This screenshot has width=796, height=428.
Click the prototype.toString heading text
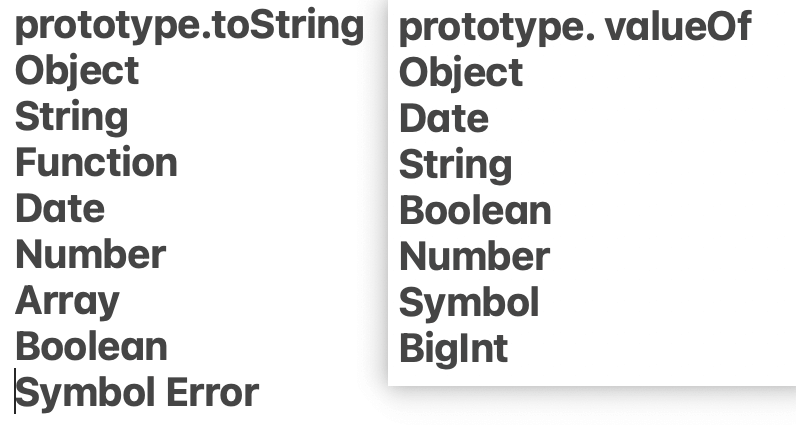189,26
